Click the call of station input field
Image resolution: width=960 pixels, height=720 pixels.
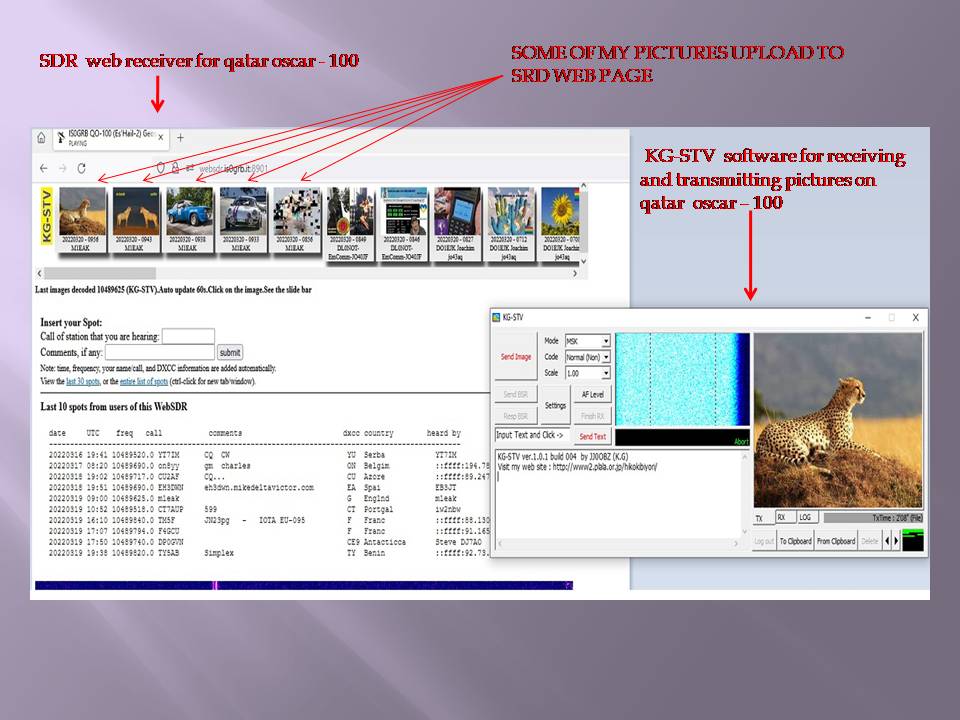click(x=188, y=336)
